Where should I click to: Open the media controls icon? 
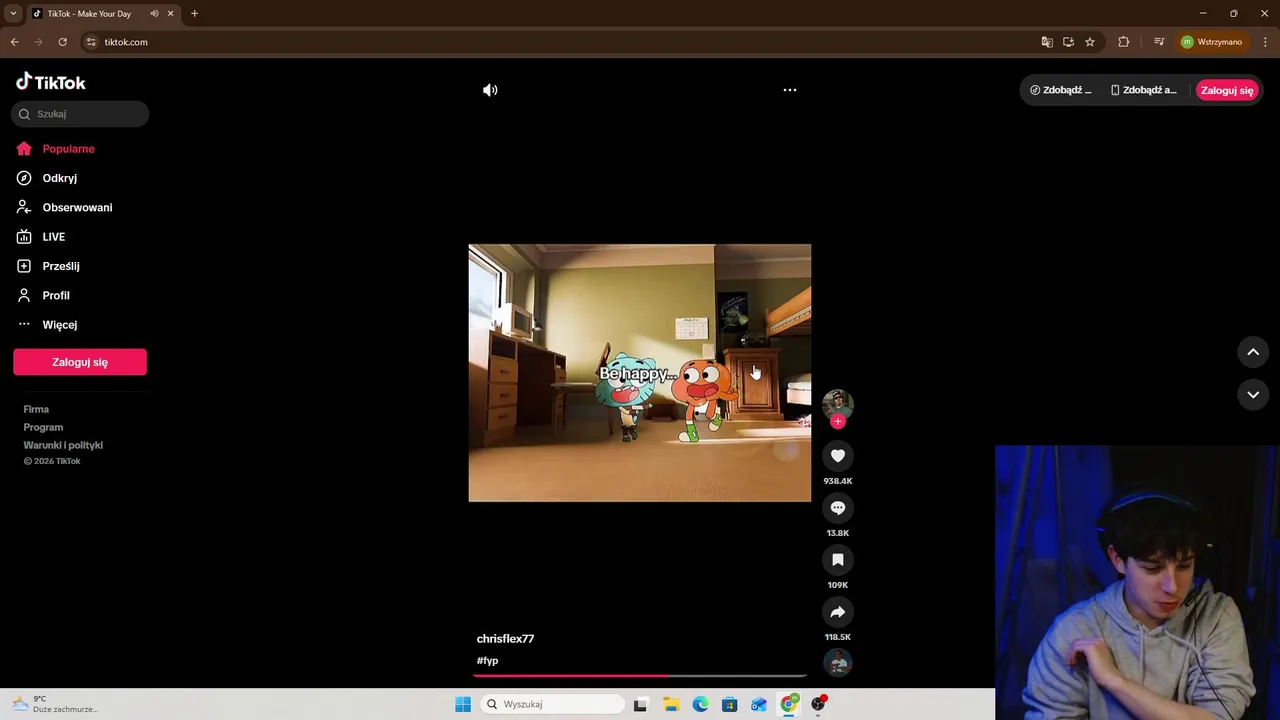pyautogui.click(x=1159, y=42)
